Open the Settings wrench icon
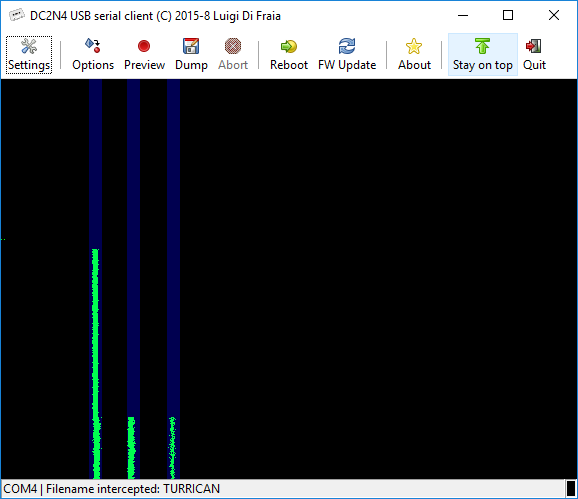This screenshot has width=578, height=499. (x=29, y=46)
